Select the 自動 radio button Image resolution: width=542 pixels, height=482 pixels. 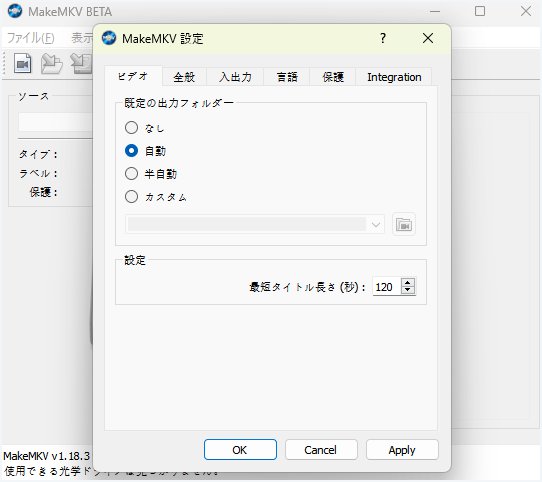[x=131, y=150]
